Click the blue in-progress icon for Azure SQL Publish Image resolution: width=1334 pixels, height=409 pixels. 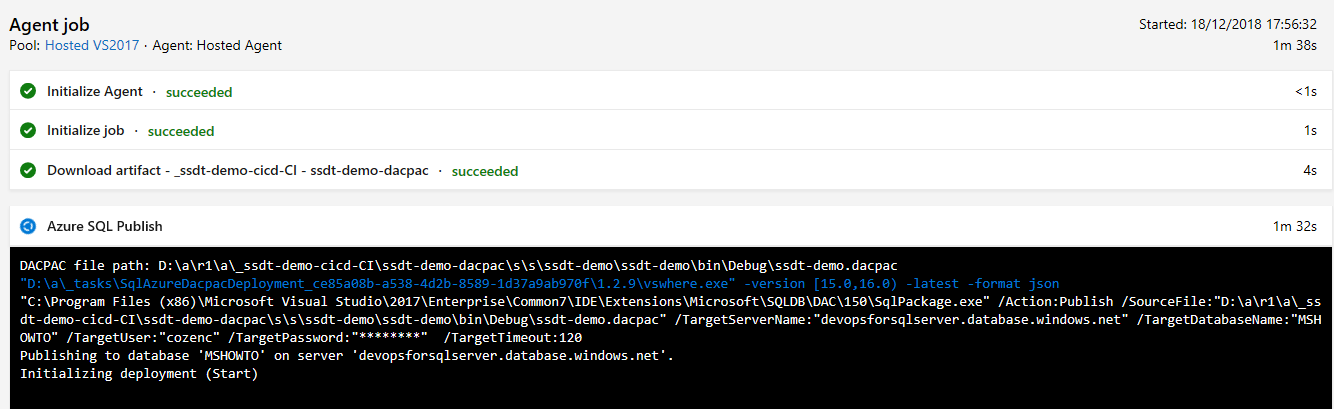pyautogui.click(x=28, y=226)
